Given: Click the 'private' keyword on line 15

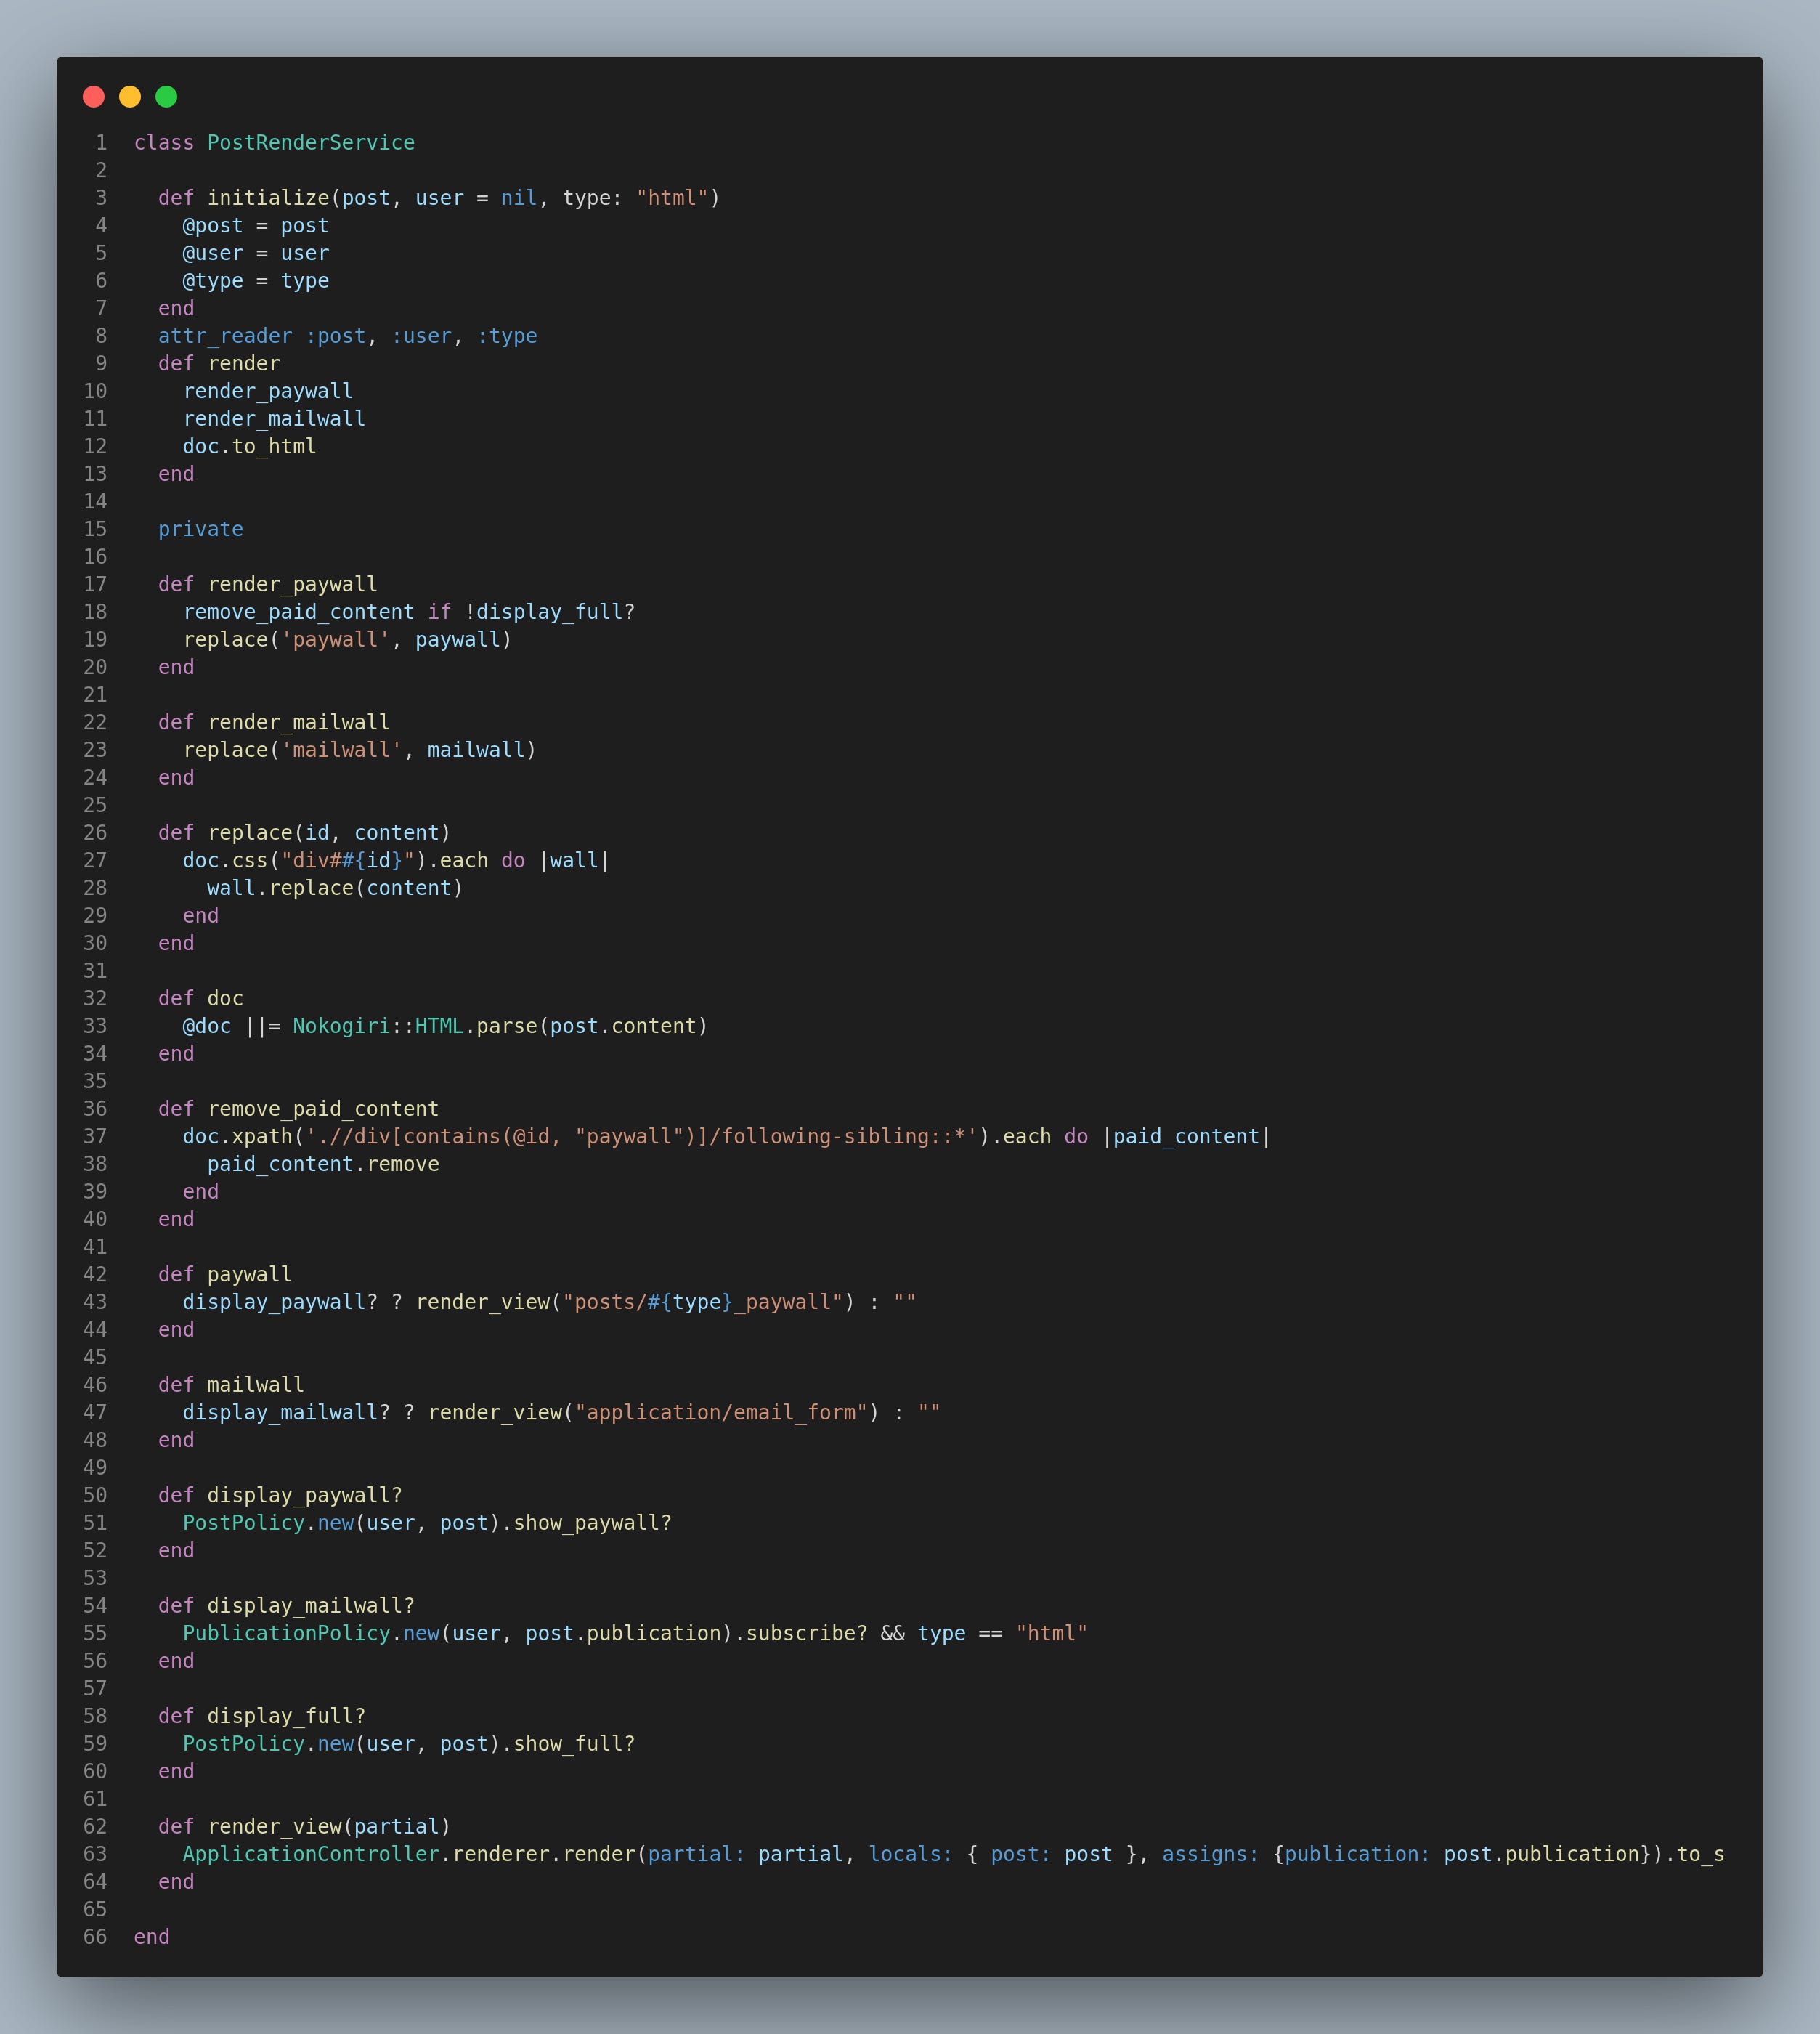Looking at the screenshot, I should 200,529.
